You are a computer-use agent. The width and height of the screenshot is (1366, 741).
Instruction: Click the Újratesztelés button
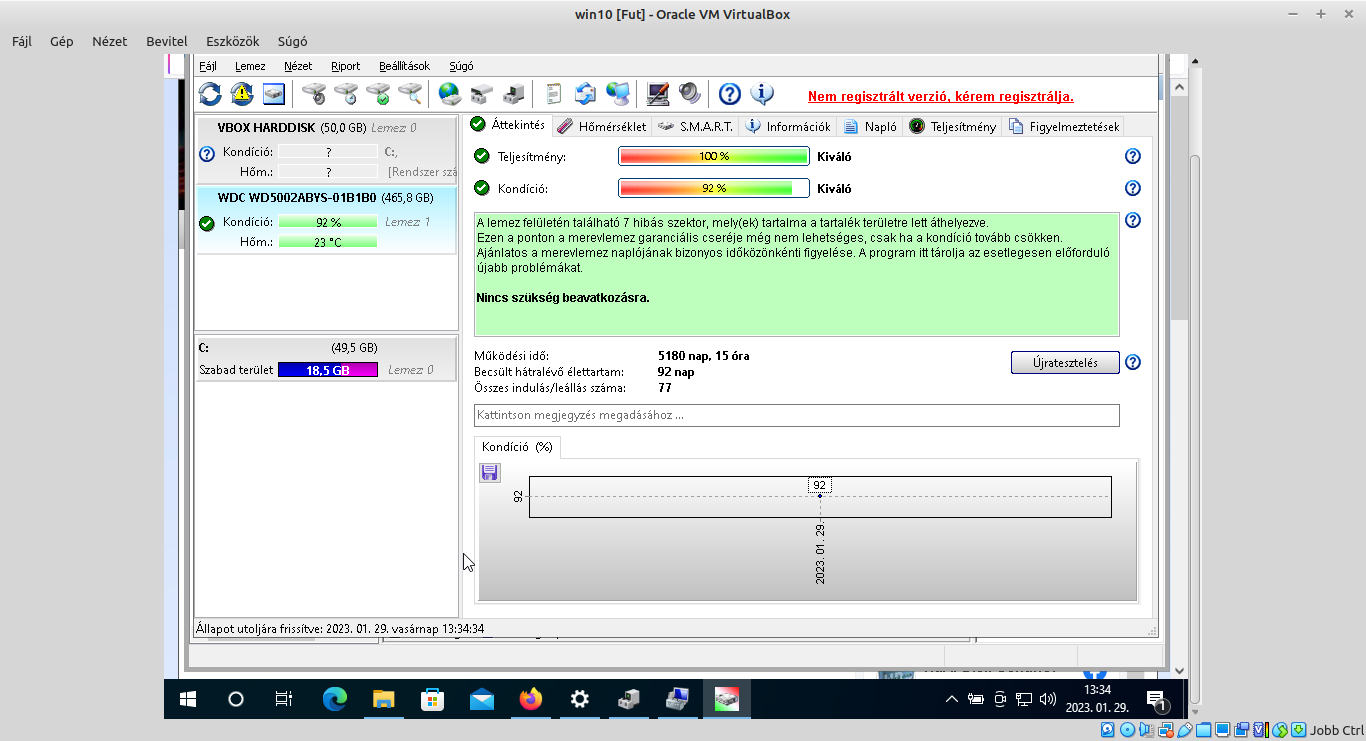tap(1065, 363)
